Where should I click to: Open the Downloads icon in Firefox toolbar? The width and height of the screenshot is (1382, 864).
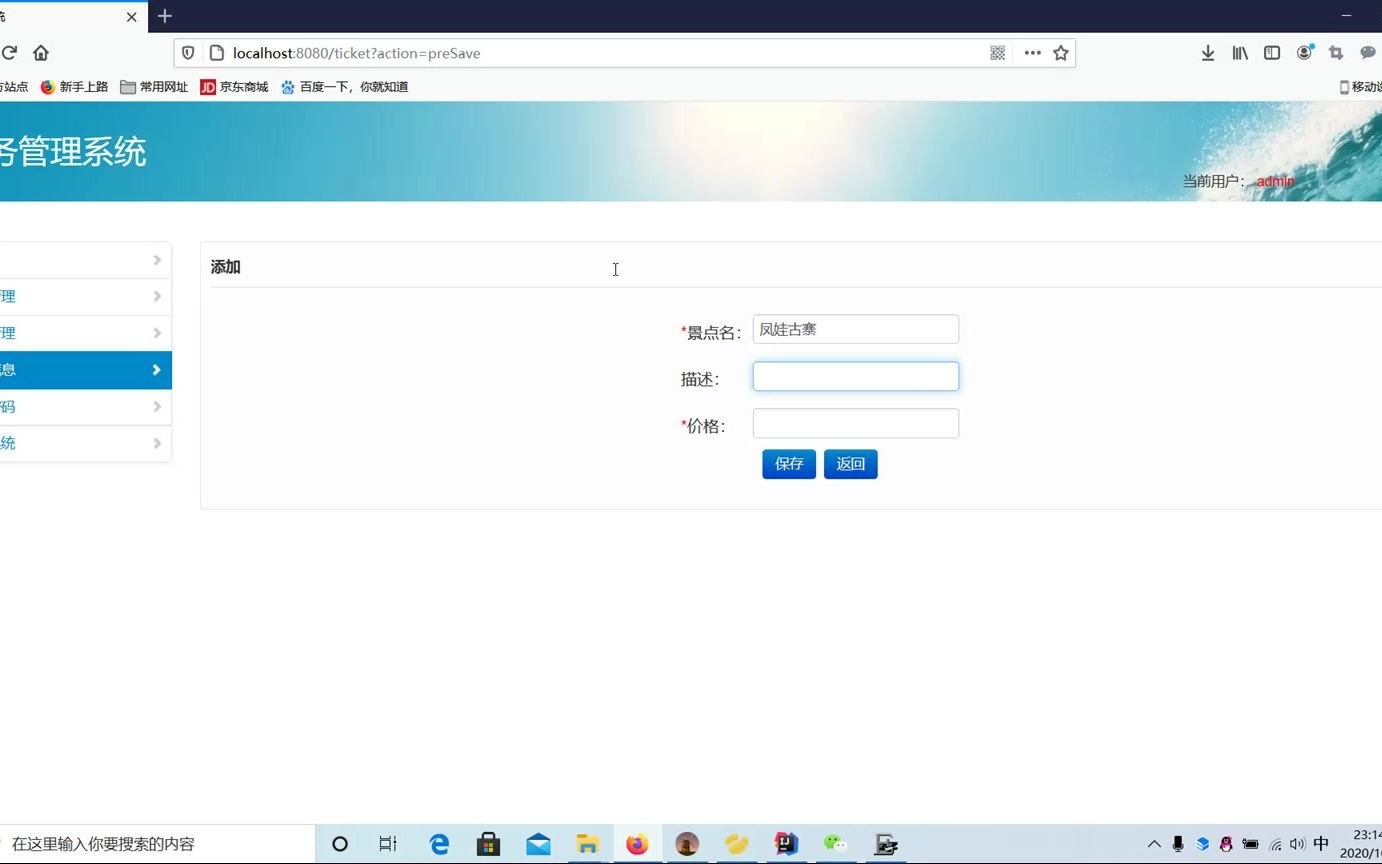pos(1207,53)
